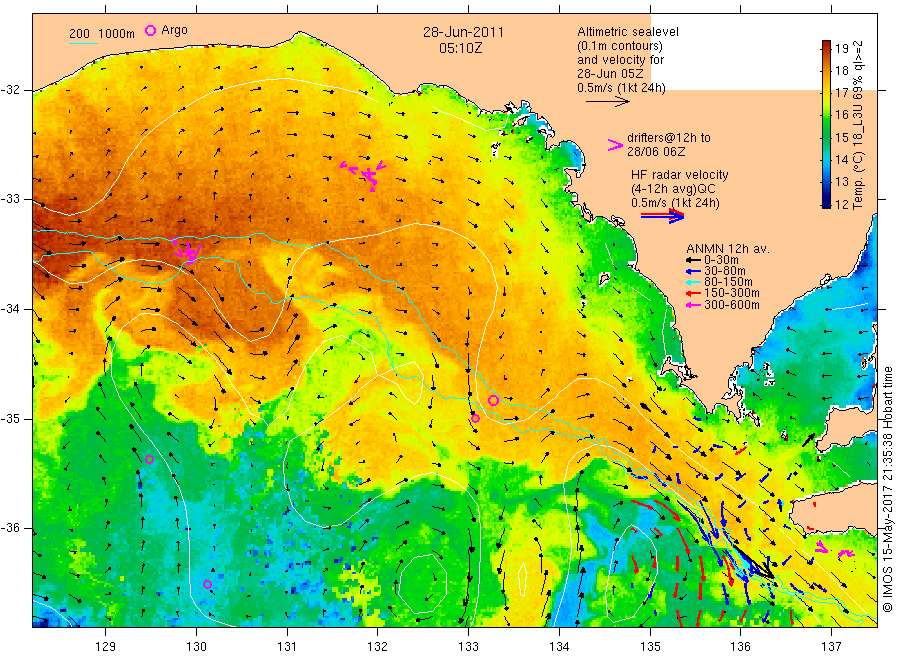
Task: Click the IMOS copyright timestamp text
Action: [888, 489]
